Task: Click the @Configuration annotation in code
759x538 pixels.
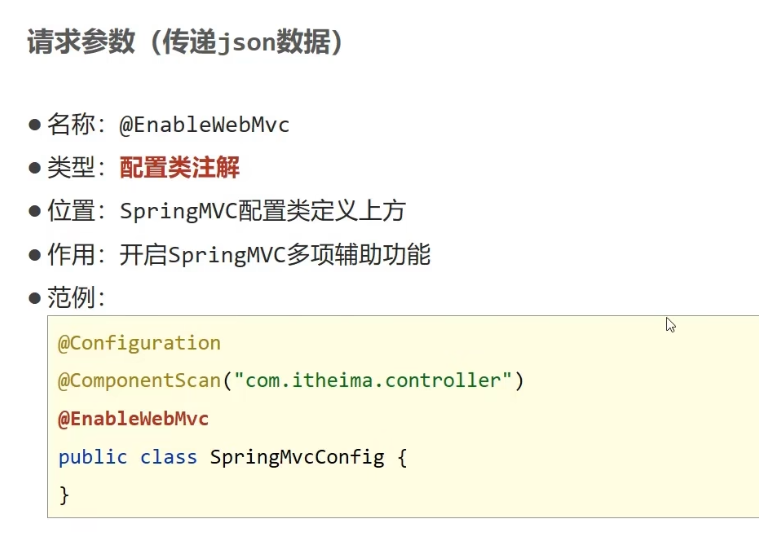Action: 139,343
